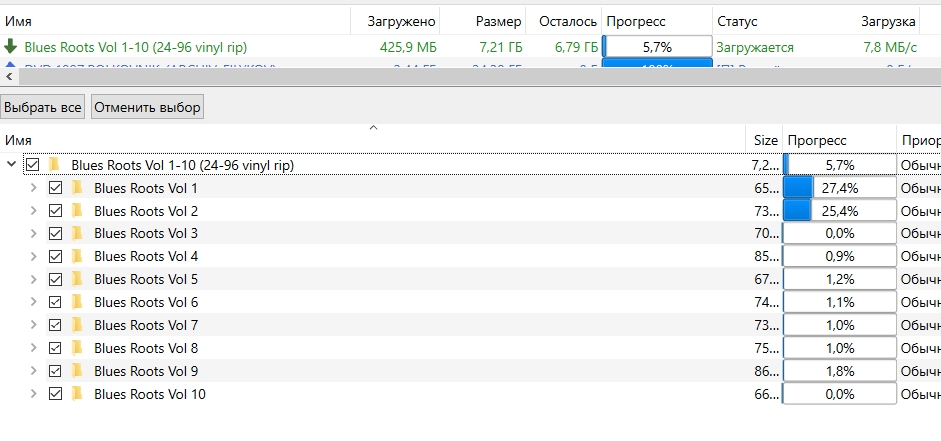
Task: Toggle Blues Roots Vol 7 checkbox
Action: pyautogui.click(x=55, y=325)
